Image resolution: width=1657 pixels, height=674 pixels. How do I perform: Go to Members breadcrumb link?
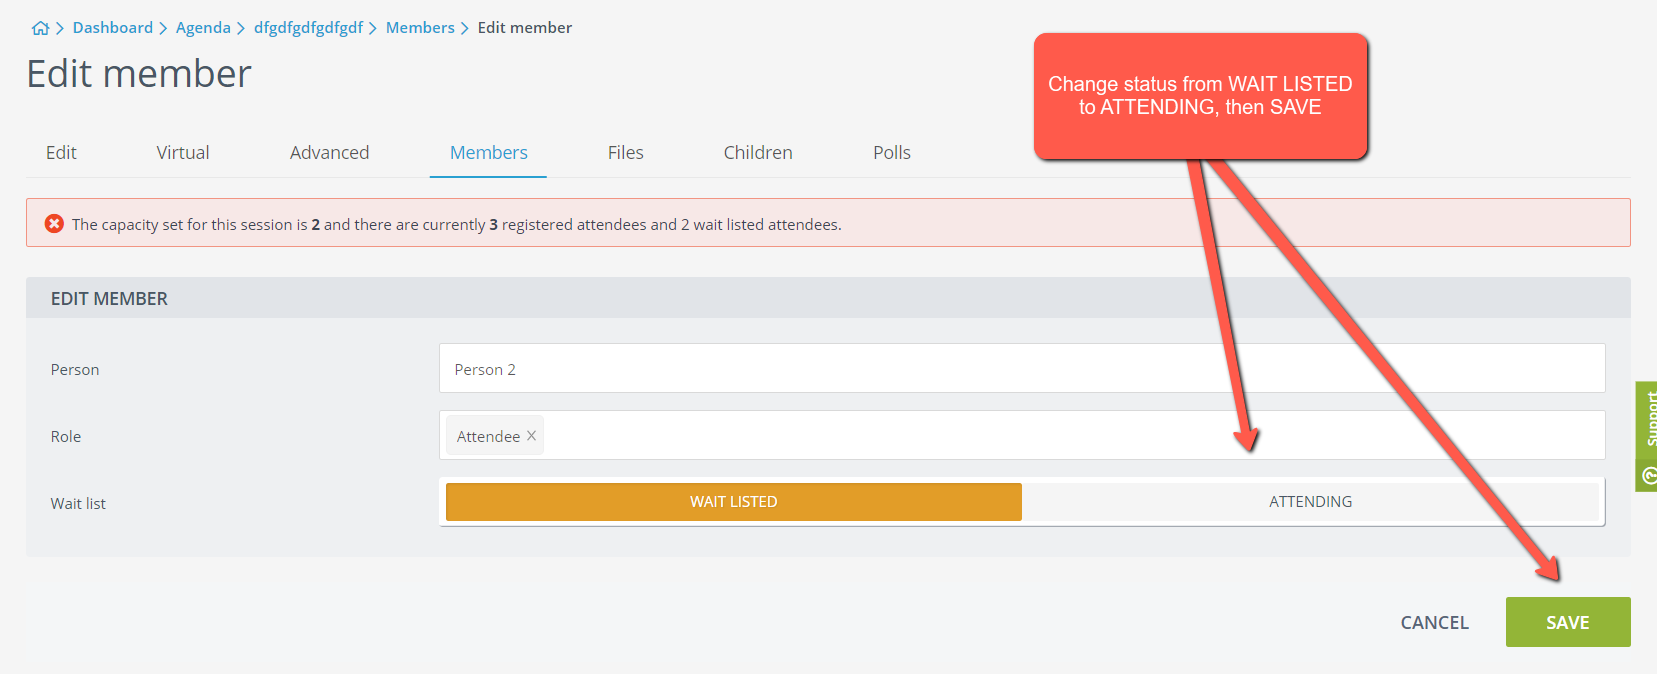tap(420, 28)
